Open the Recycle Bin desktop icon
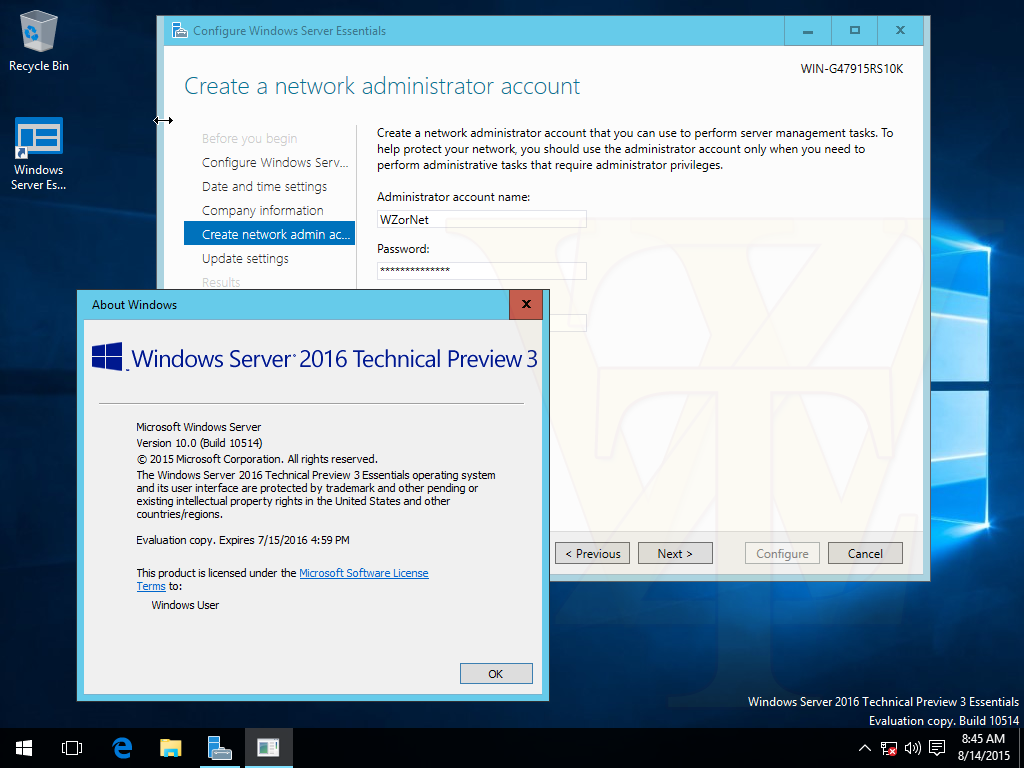 (x=39, y=40)
